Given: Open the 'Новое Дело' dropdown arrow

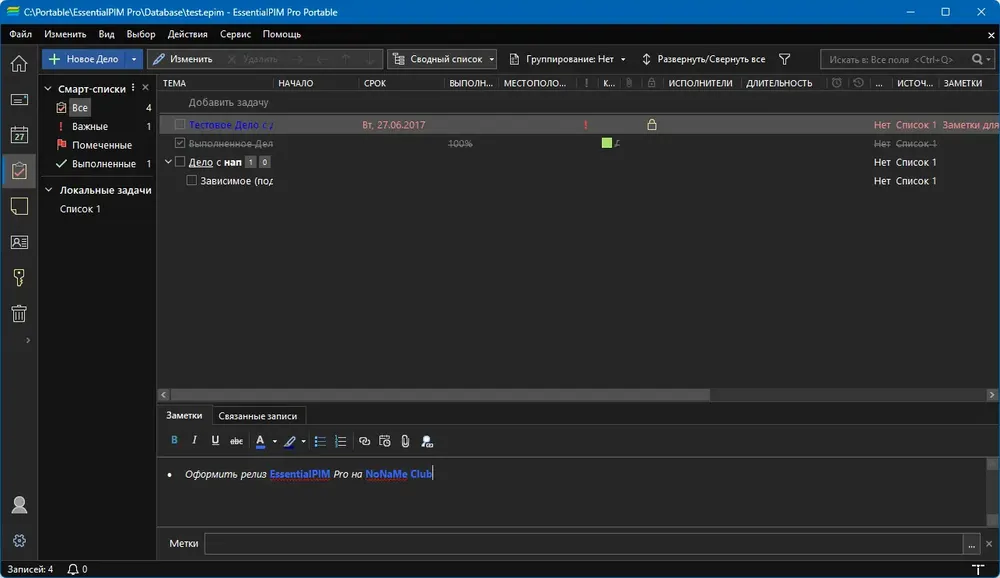Looking at the screenshot, I should [x=134, y=59].
